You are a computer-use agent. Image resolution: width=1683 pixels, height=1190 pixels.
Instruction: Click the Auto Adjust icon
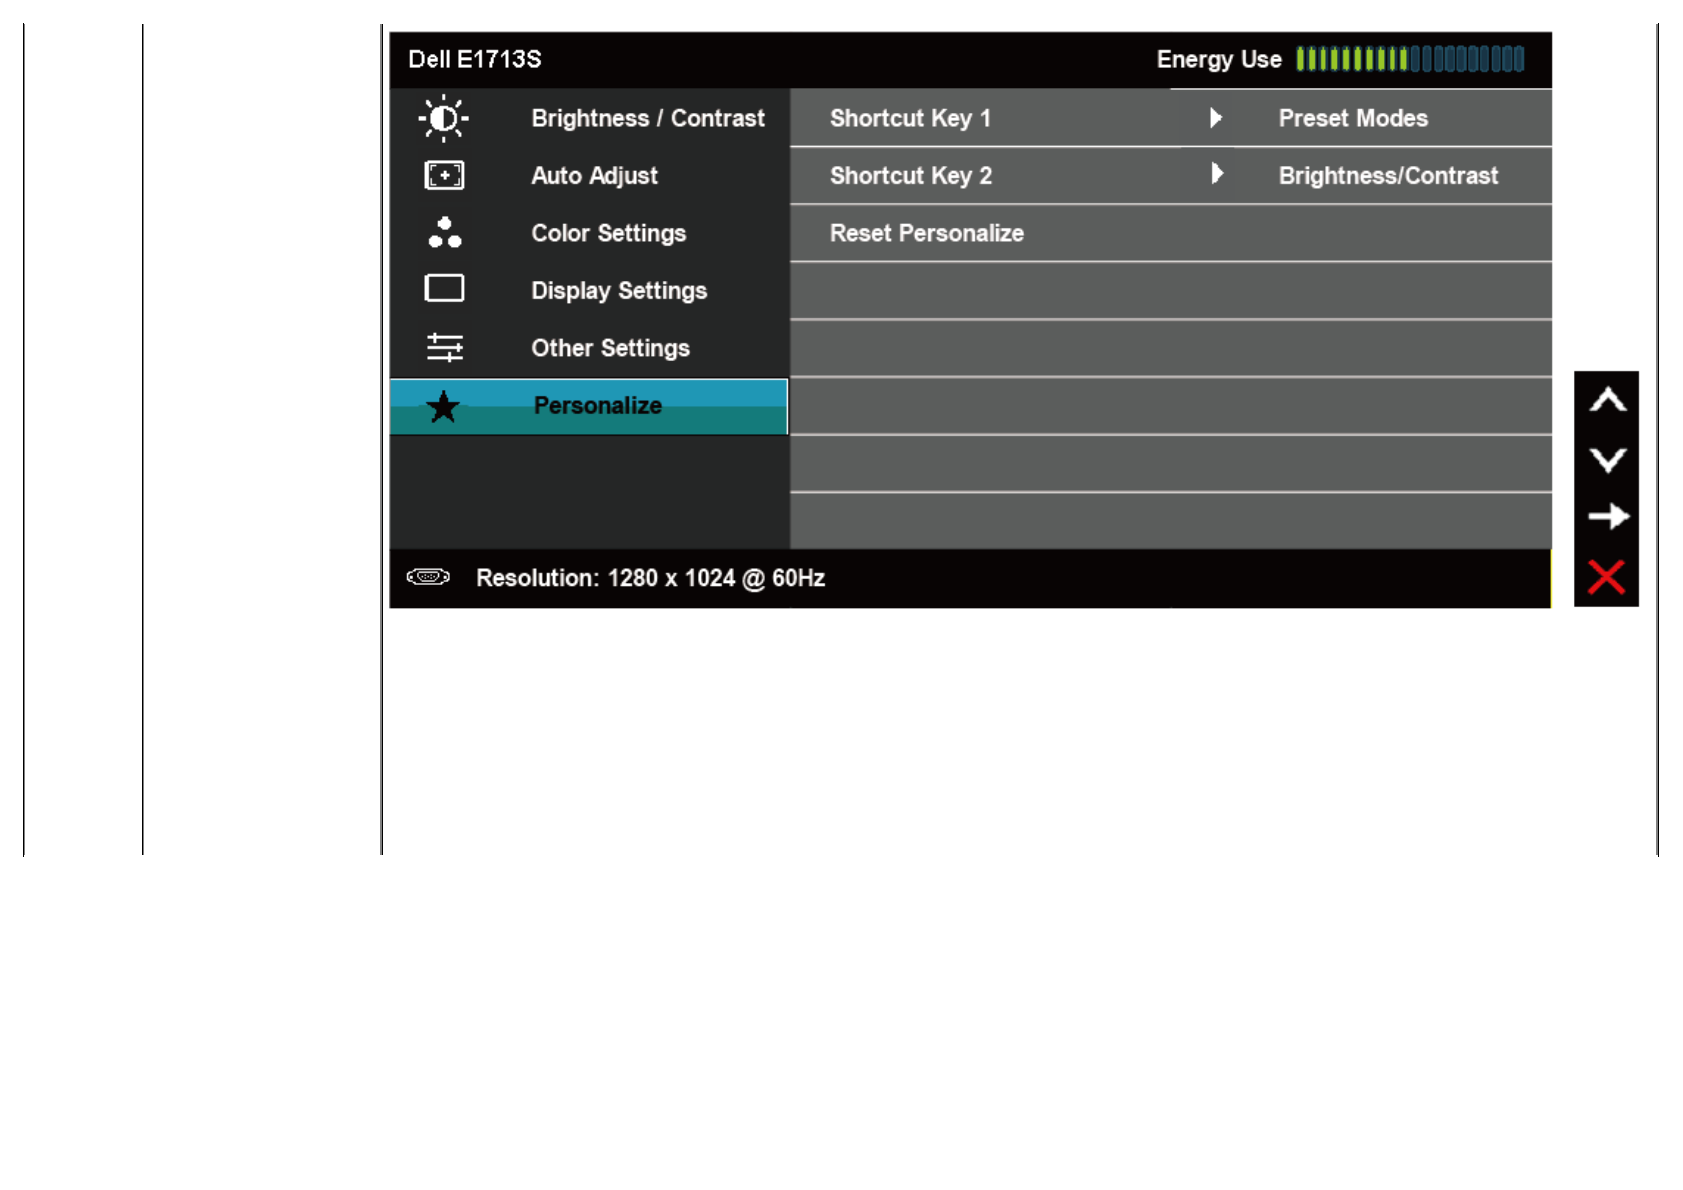[444, 176]
